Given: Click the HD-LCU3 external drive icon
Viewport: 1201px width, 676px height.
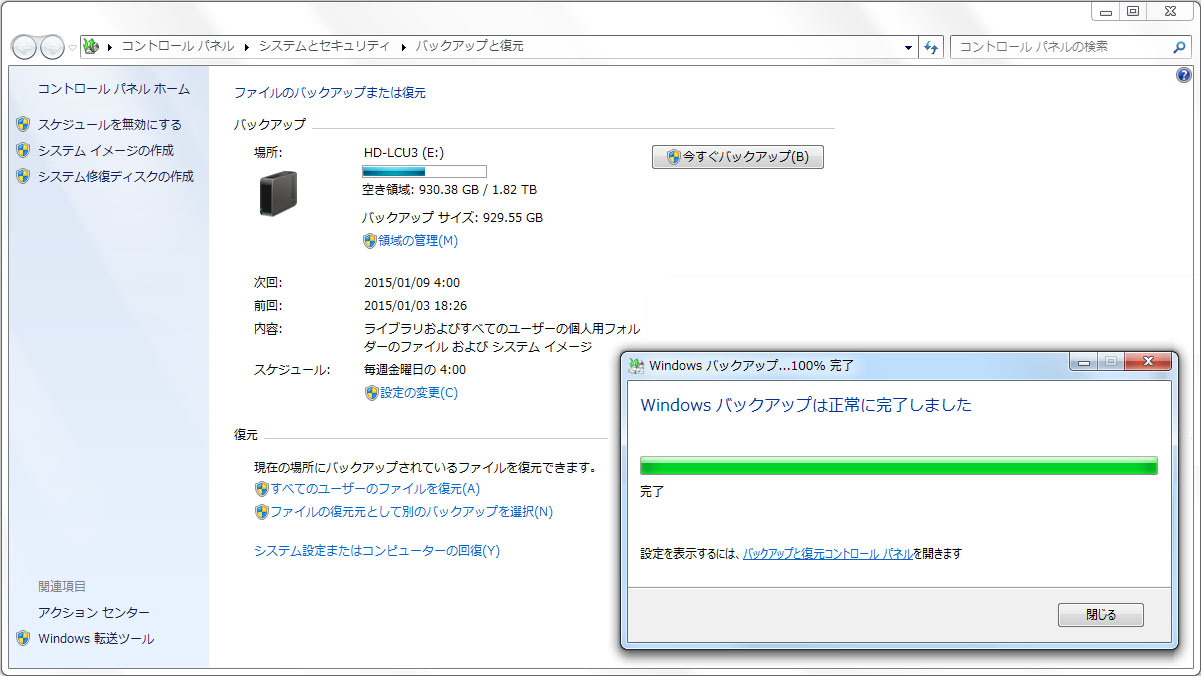Looking at the screenshot, I should coord(279,194).
